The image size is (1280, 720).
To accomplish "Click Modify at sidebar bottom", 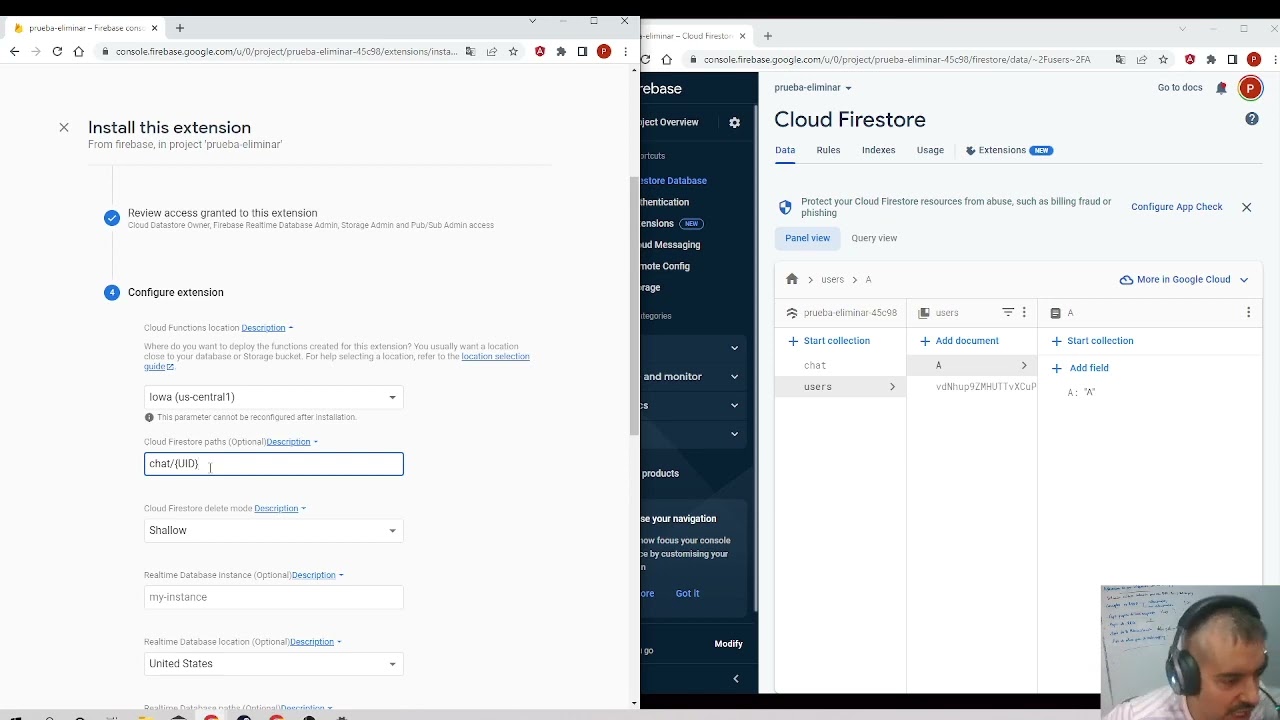I will tap(728, 644).
